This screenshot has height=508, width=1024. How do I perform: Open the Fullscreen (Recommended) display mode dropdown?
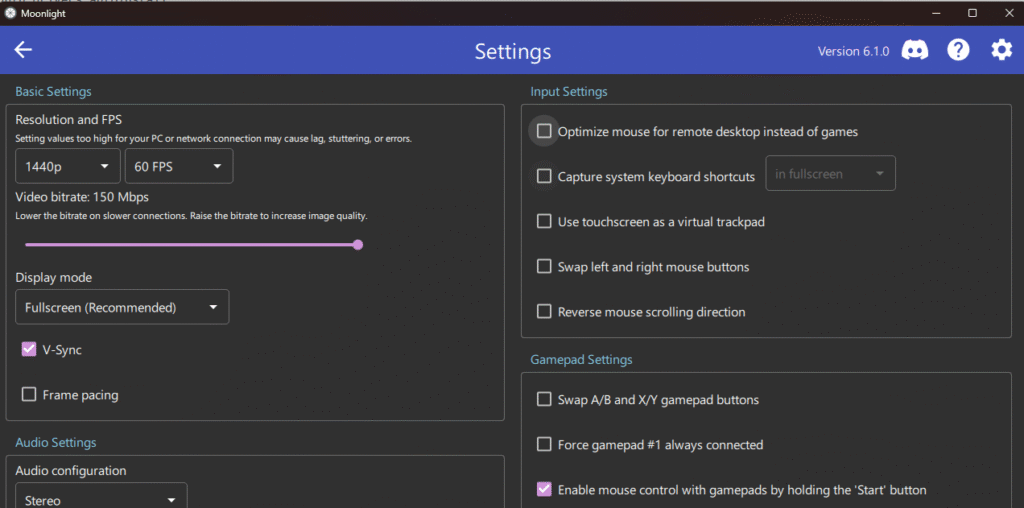[122, 307]
